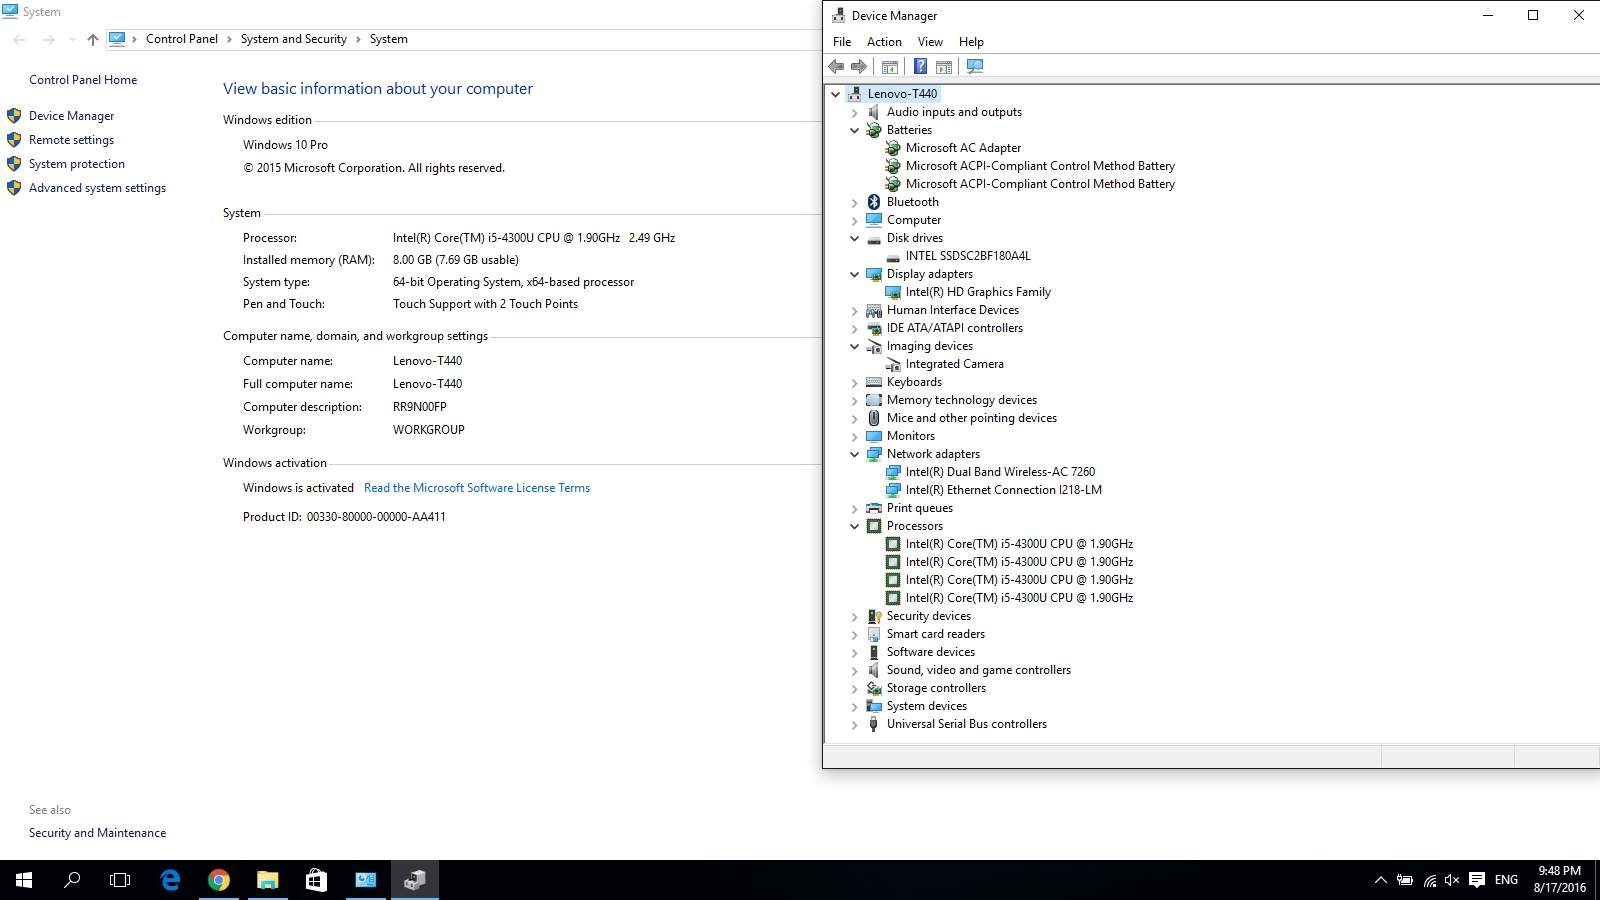Screen dimensions: 1600x900
Task: Click Scan for hardware changes toolbar icon
Action: (975, 67)
